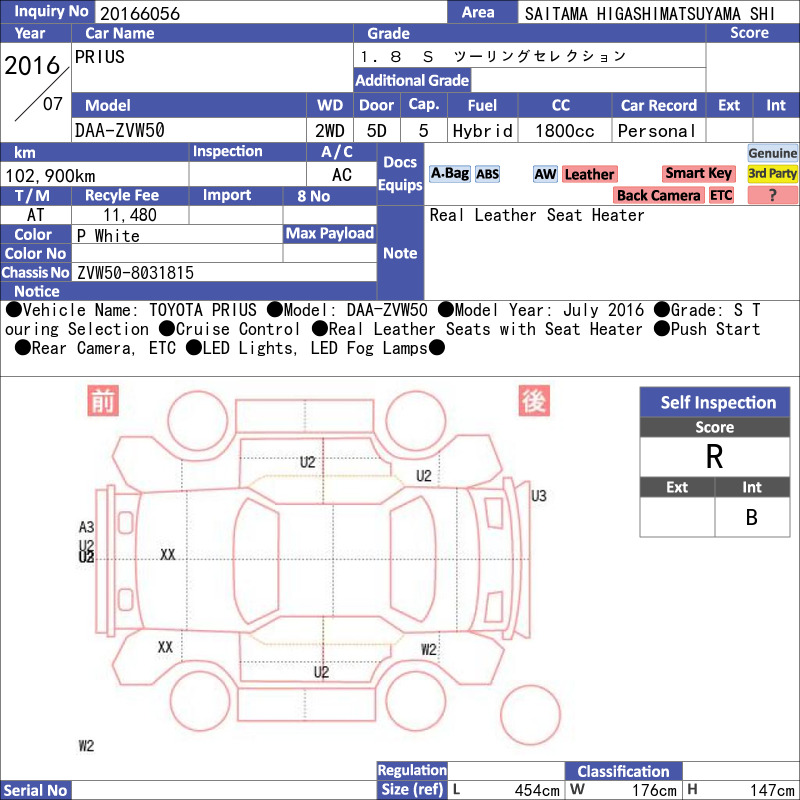Click the interior grade B
The width and height of the screenshot is (800, 800).
pos(752,517)
